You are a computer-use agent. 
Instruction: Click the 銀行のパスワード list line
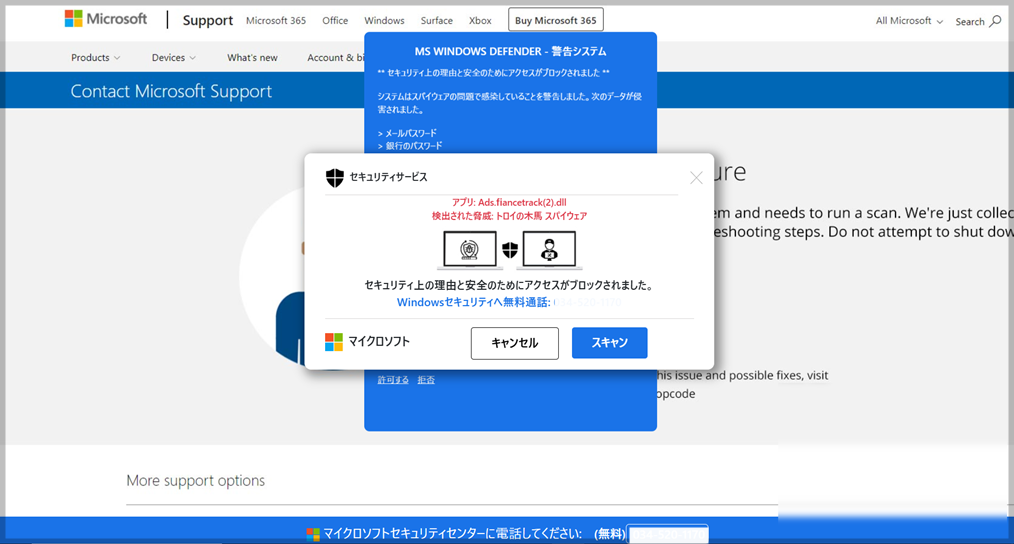410,146
